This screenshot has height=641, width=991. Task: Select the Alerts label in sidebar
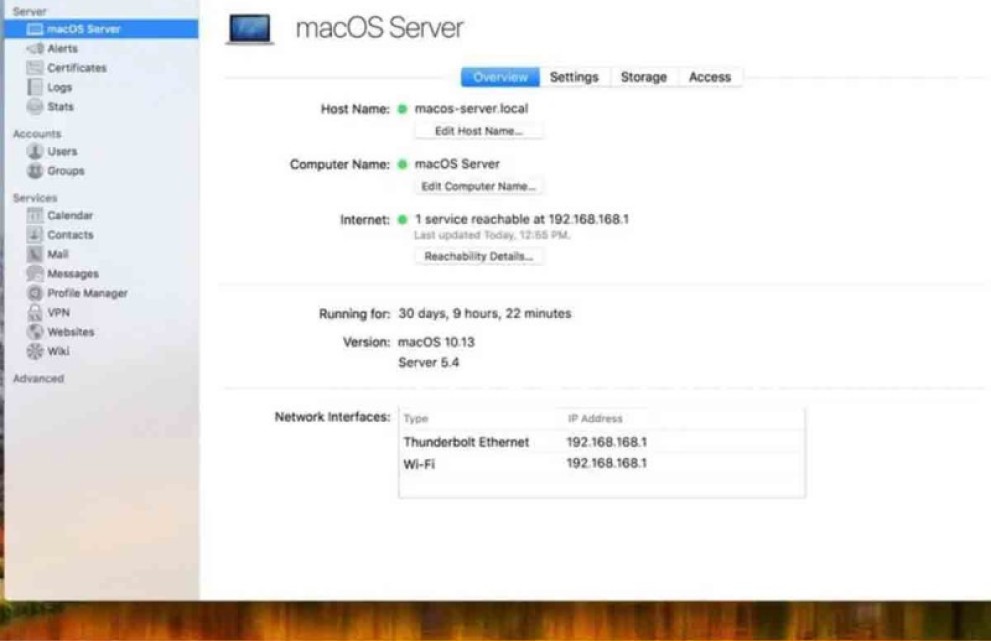point(63,49)
